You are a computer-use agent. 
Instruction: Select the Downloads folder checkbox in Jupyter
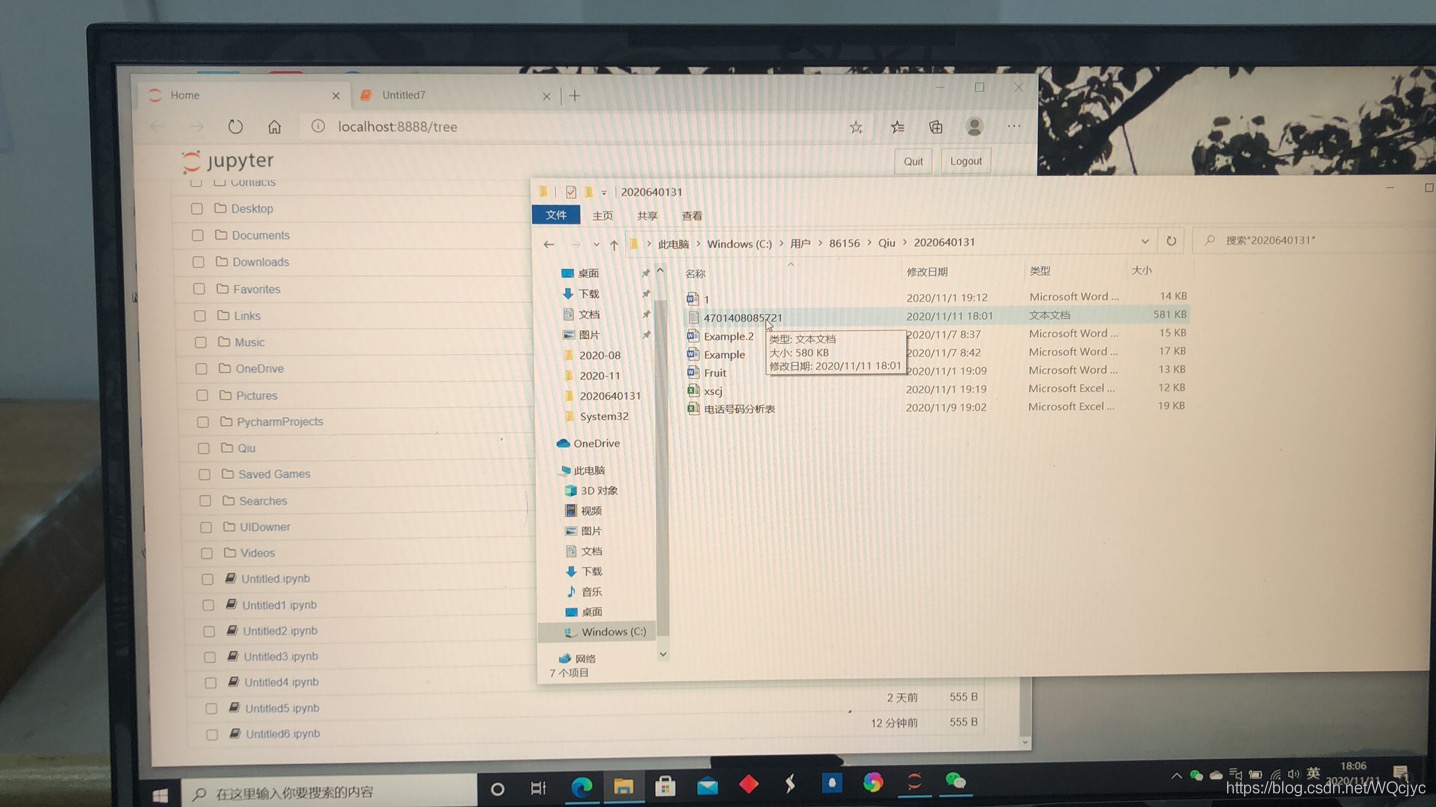[x=198, y=262]
